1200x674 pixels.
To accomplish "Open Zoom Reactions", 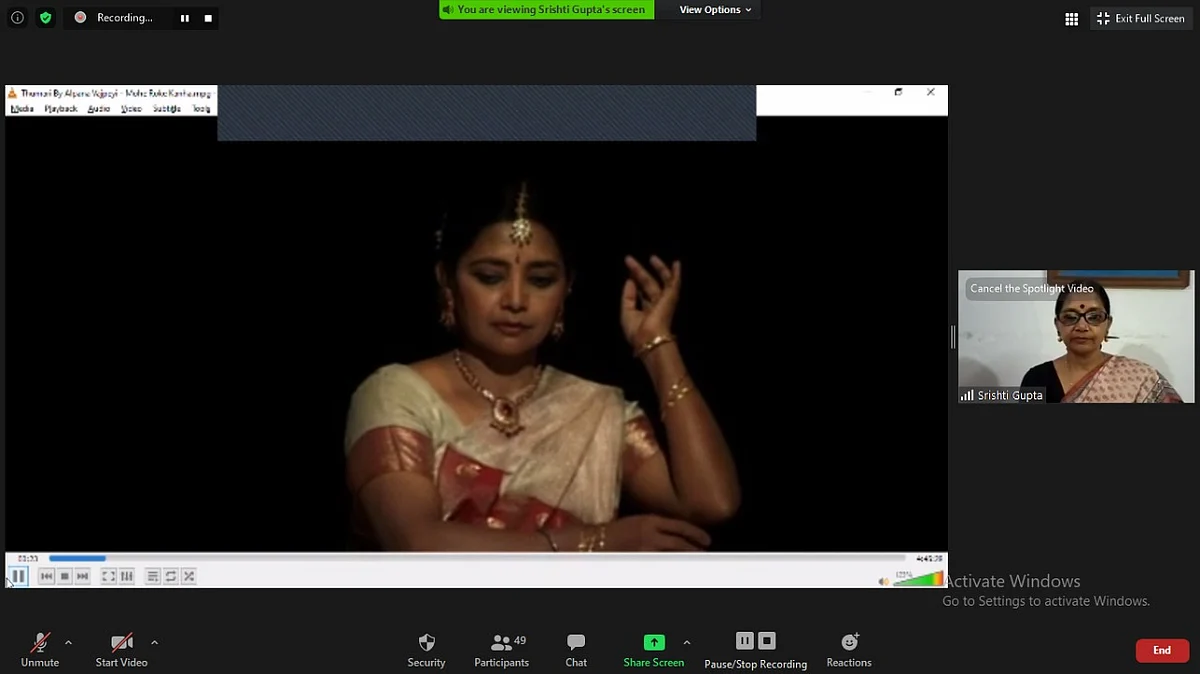I will pyautogui.click(x=849, y=650).
